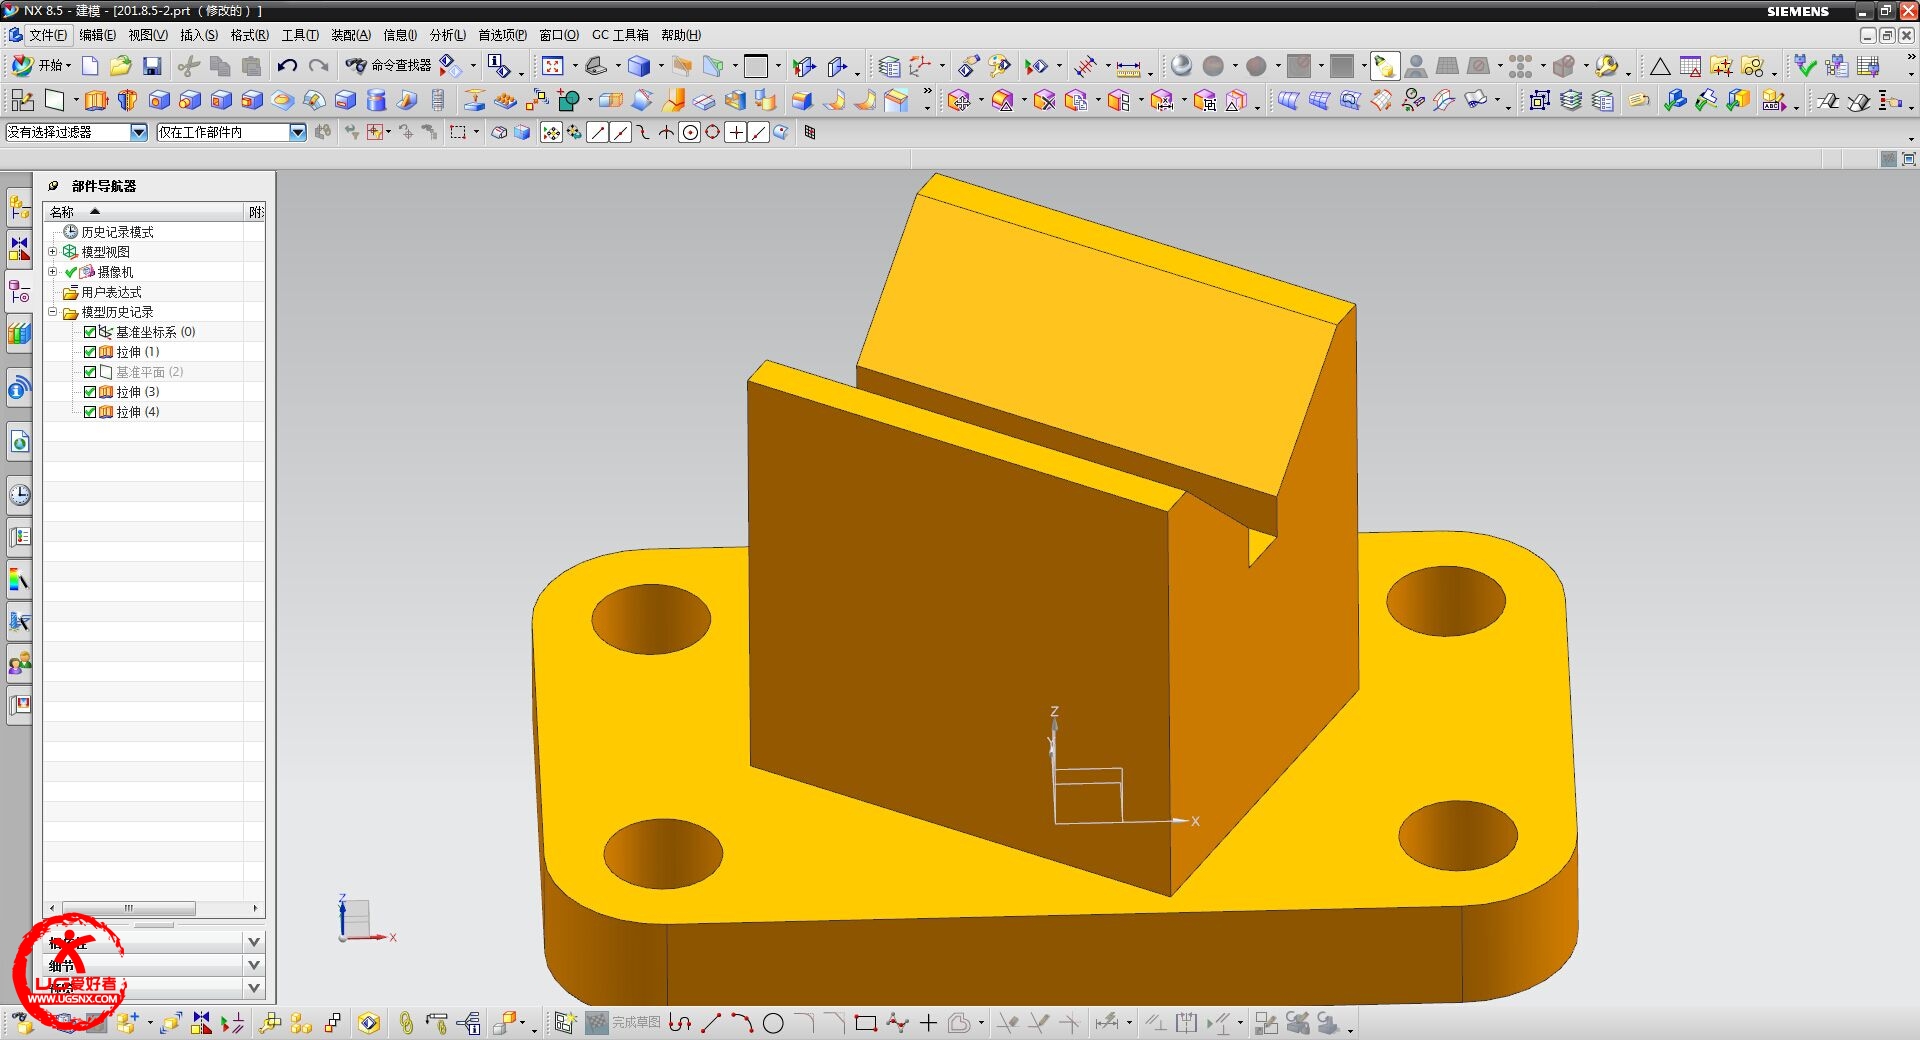Viewport: 1920px width, 1040px height.
Task: Expand the 细节 panel at navigator bottom
Action: (x=254, y=965)
